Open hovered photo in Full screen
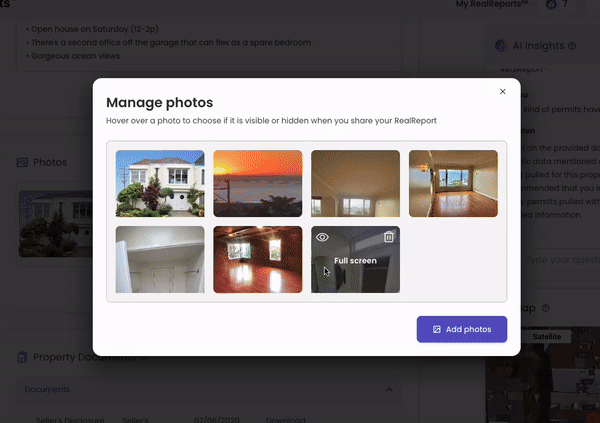The width and height of the screenshot is (600, 423). point(355,261)
